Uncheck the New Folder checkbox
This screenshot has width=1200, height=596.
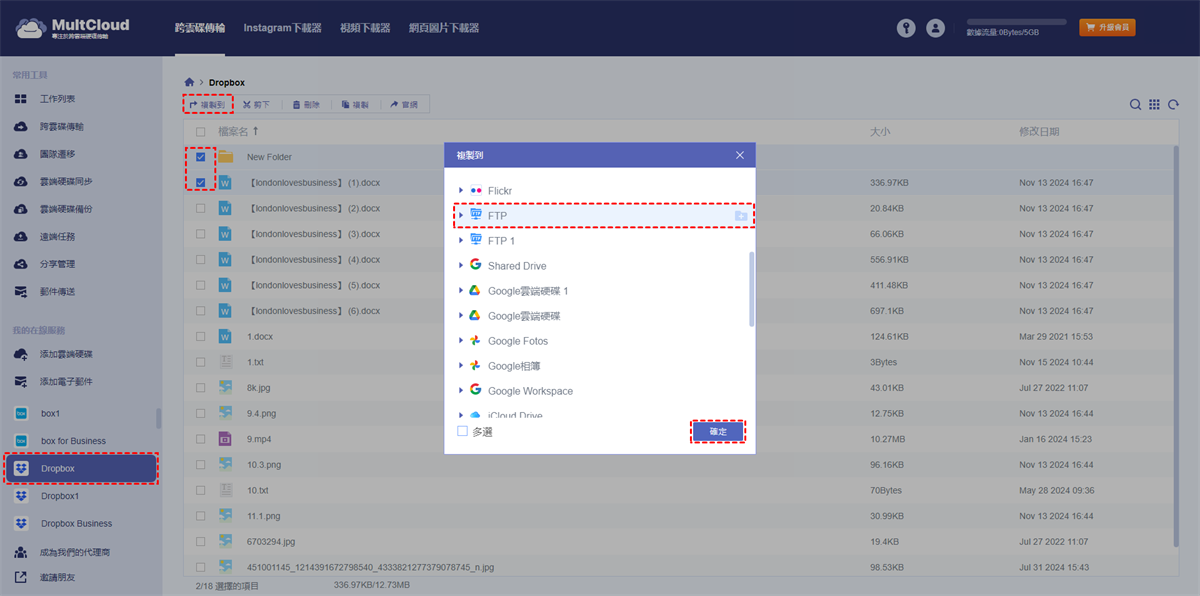201,157
